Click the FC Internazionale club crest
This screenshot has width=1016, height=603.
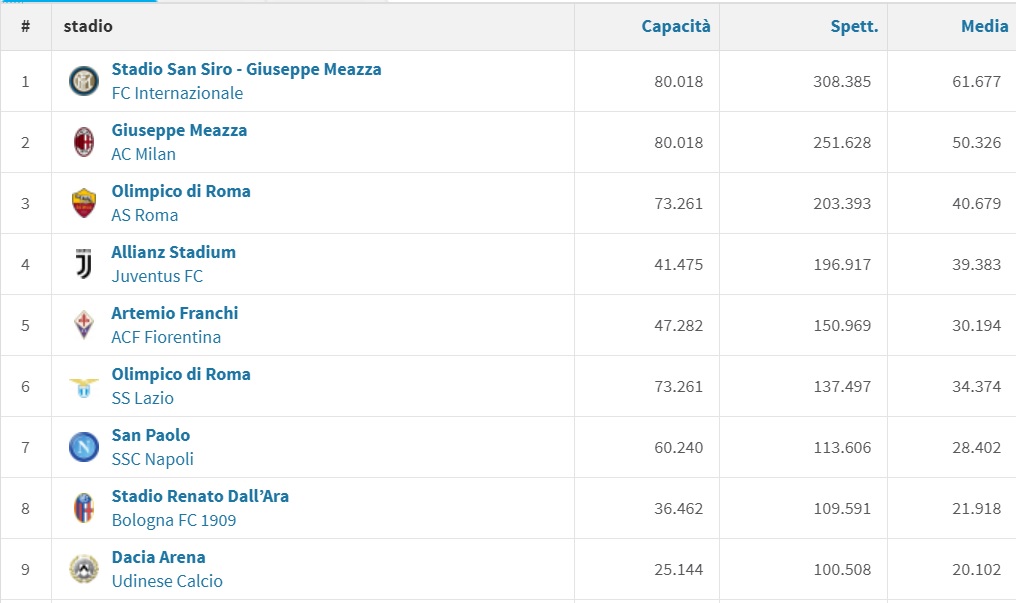(x=84, y=81)
